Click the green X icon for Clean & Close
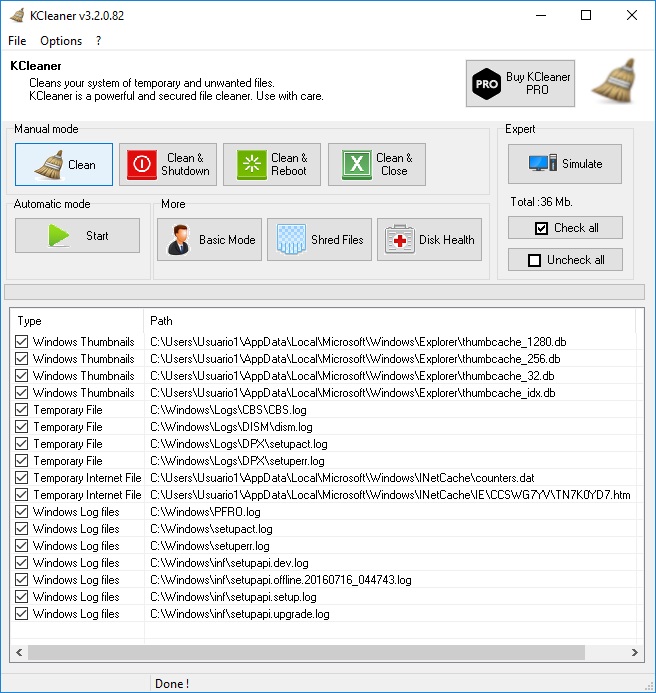This screenshot has height=693, width=656. tap(356, 164)
